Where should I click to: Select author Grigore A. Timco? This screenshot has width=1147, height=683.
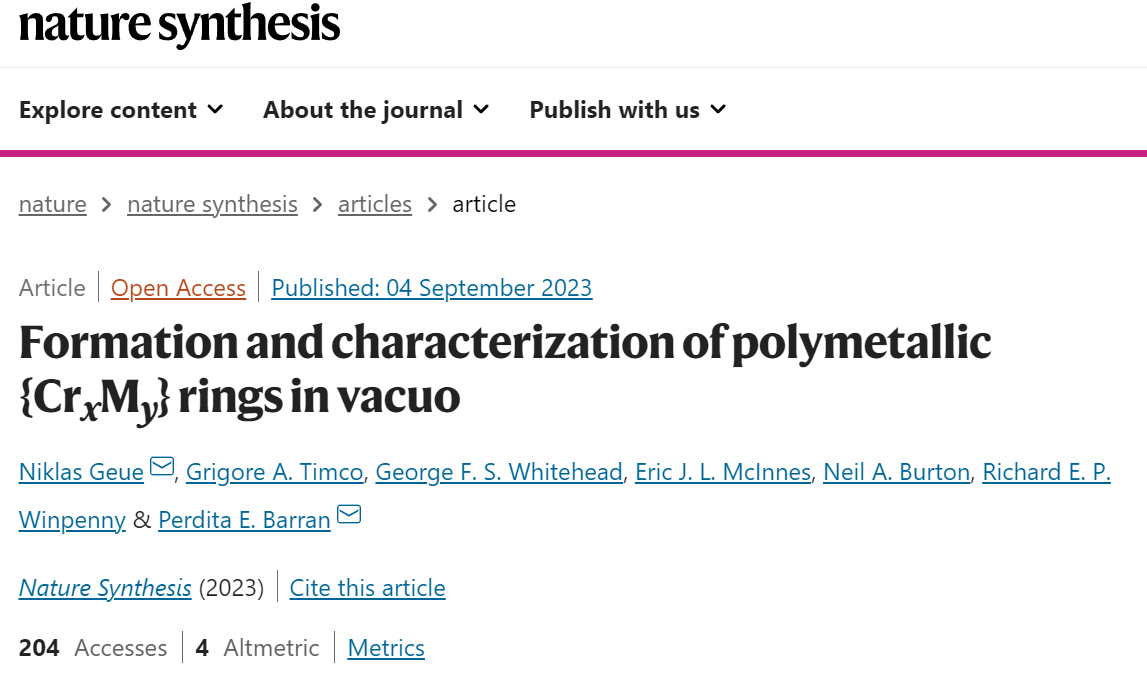click(x=274, y=472)
